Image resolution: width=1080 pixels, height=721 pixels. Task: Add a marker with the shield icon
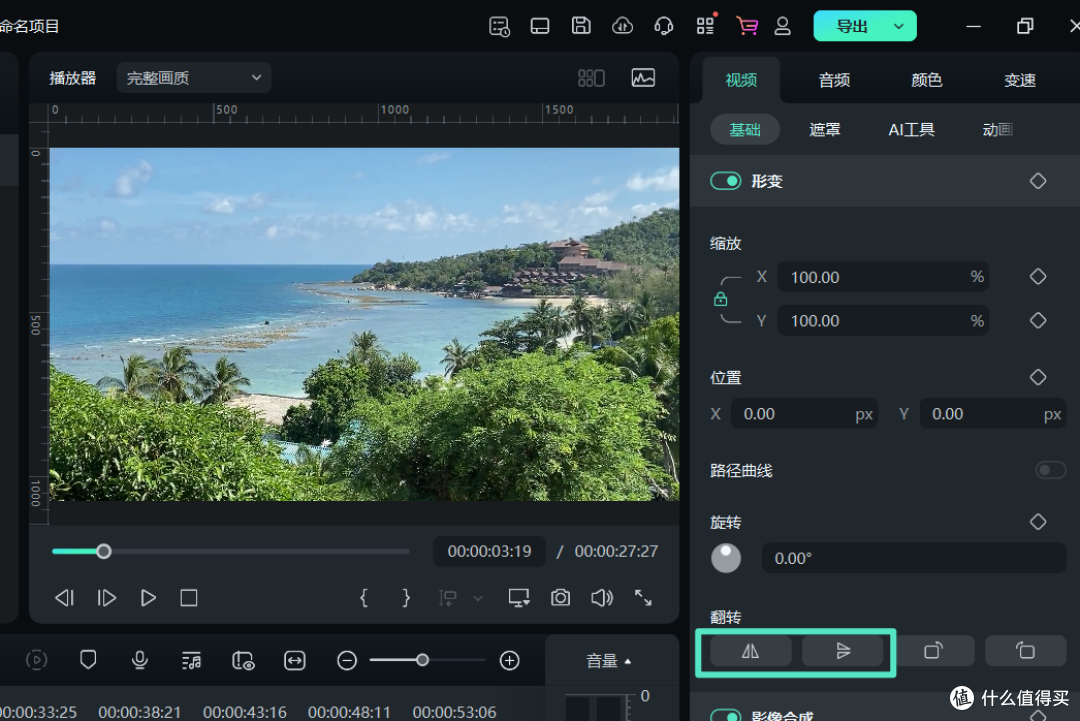pyautogui.click(x=88, y=660)
